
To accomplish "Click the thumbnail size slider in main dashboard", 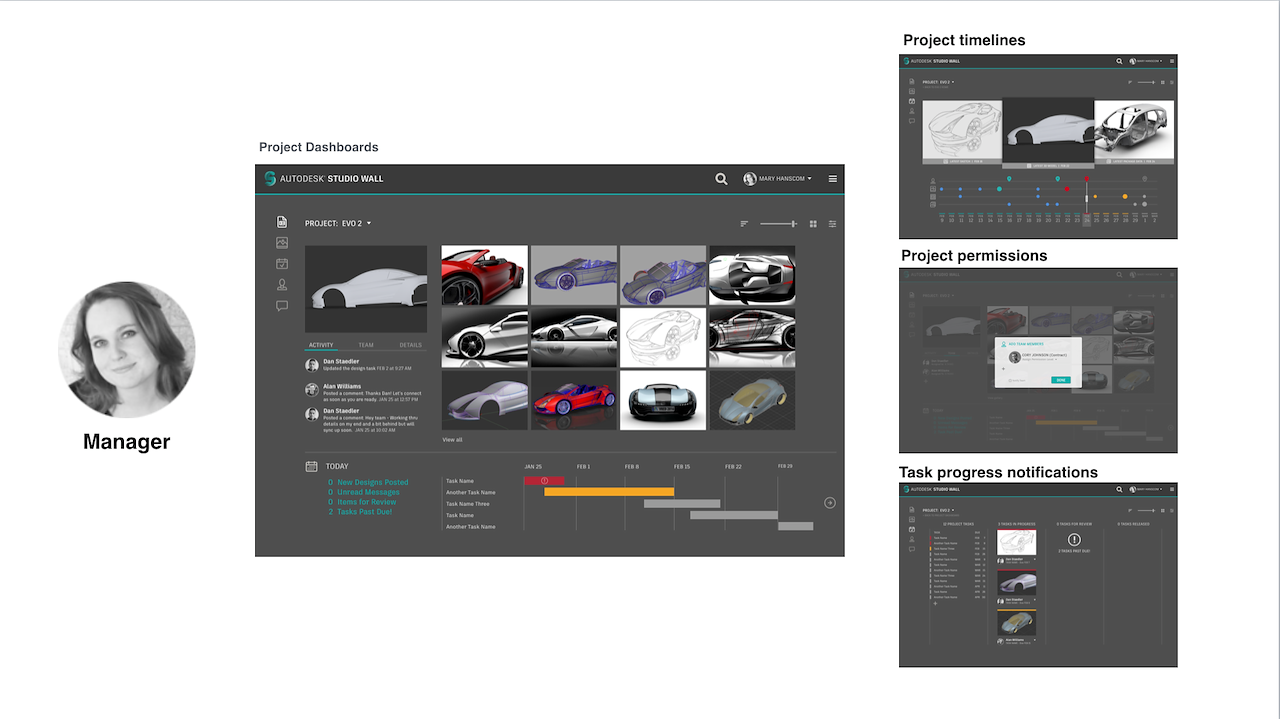I will tap(778, 224).
